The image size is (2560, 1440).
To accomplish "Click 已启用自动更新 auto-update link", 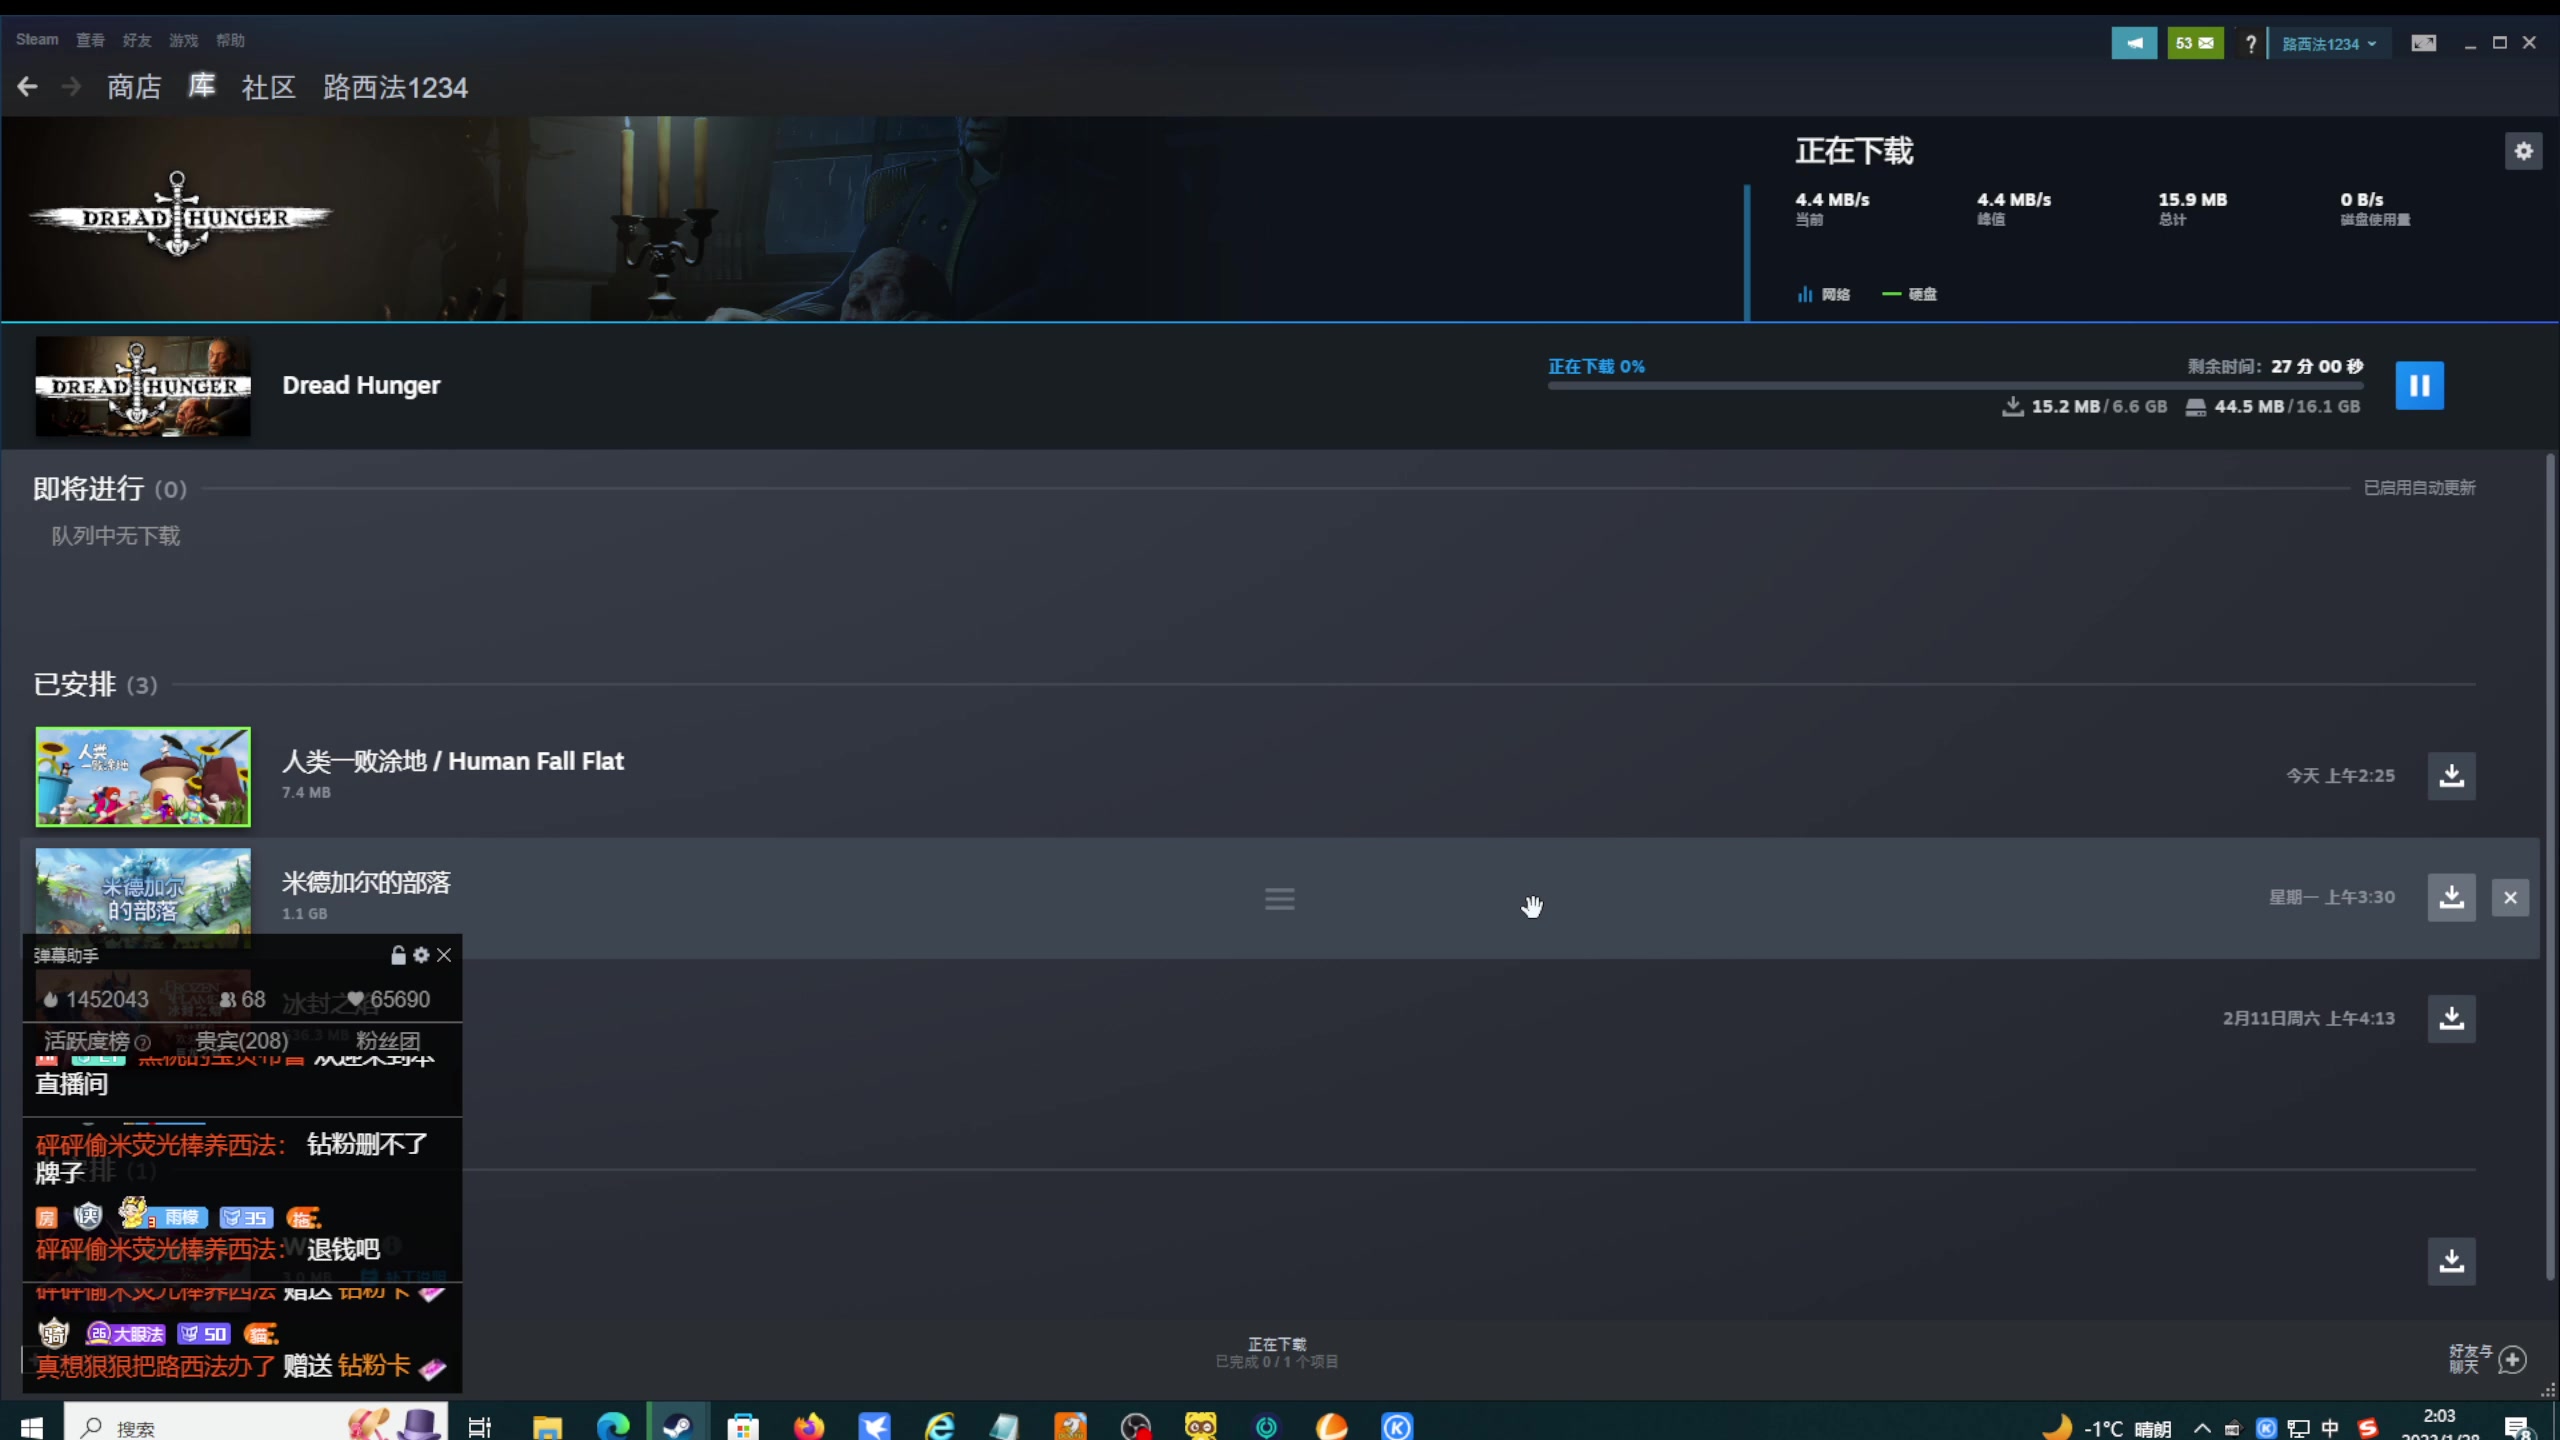I will point(2419,488).
